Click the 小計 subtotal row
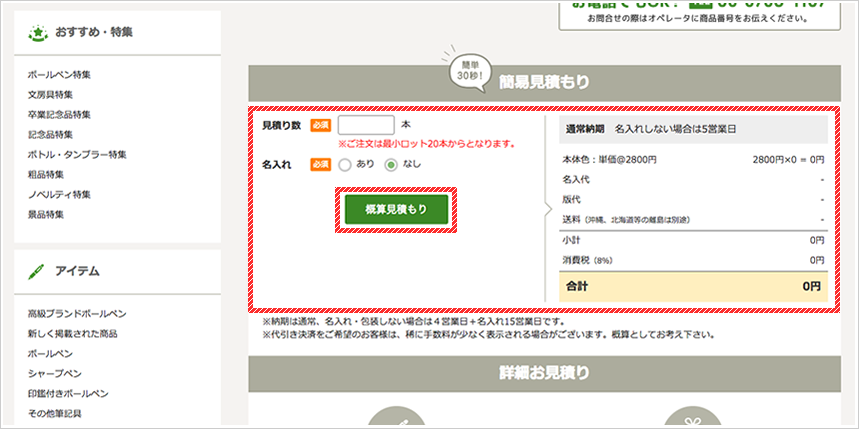859x429 pixels. point(693,240)
